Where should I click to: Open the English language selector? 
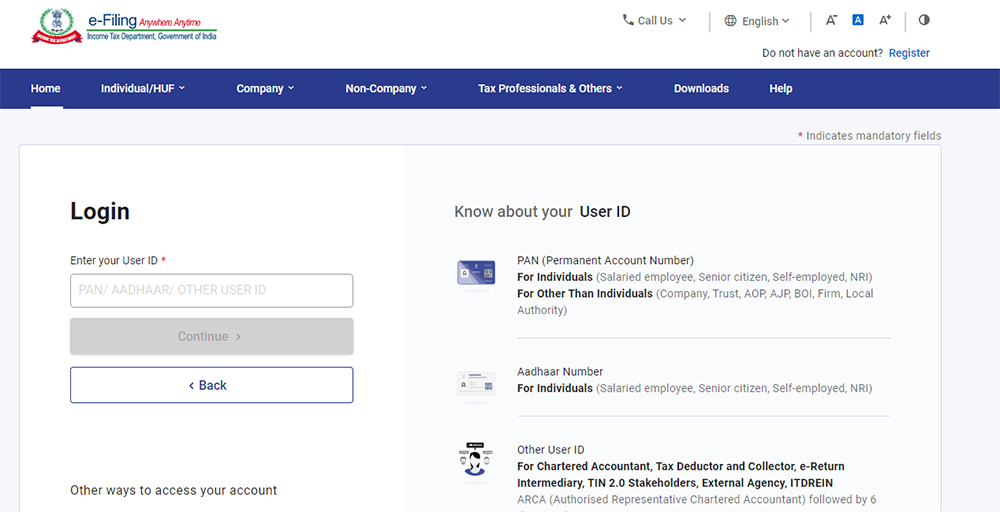(x=757, y=21)
